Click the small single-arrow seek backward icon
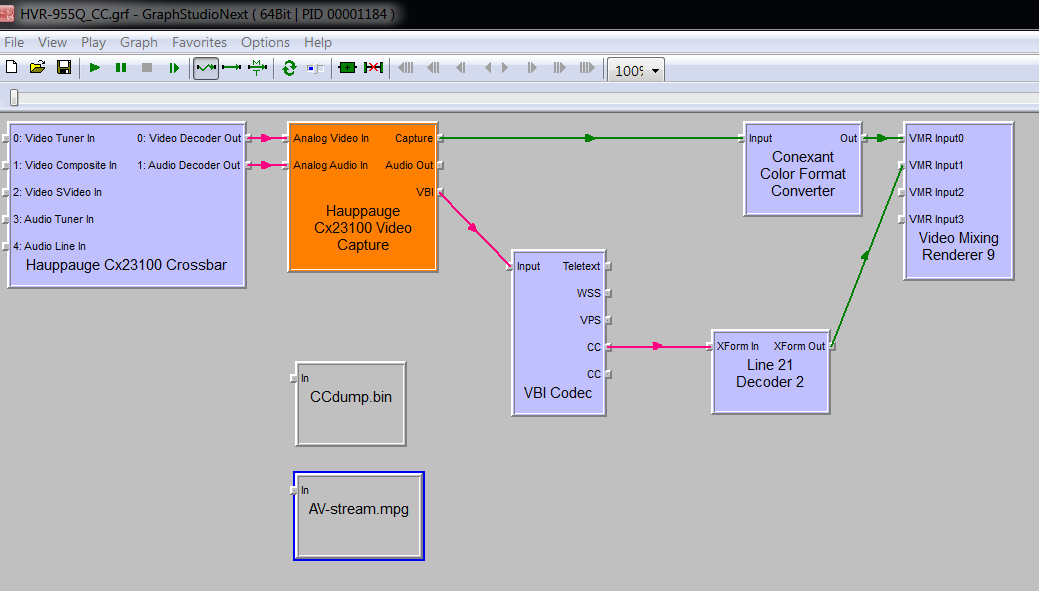Image resolution: width=1039 pixels, height=591 pixels. (x=488, y=68)
